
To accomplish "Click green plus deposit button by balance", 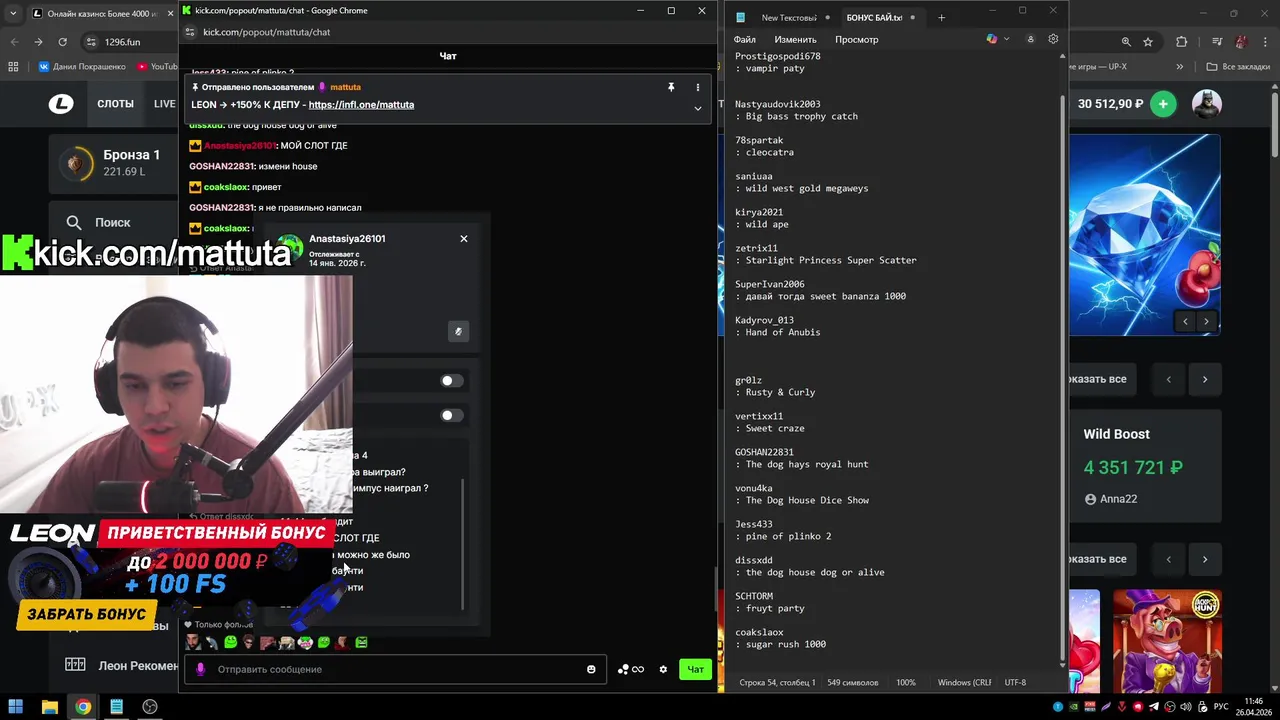I will 1163,103.
